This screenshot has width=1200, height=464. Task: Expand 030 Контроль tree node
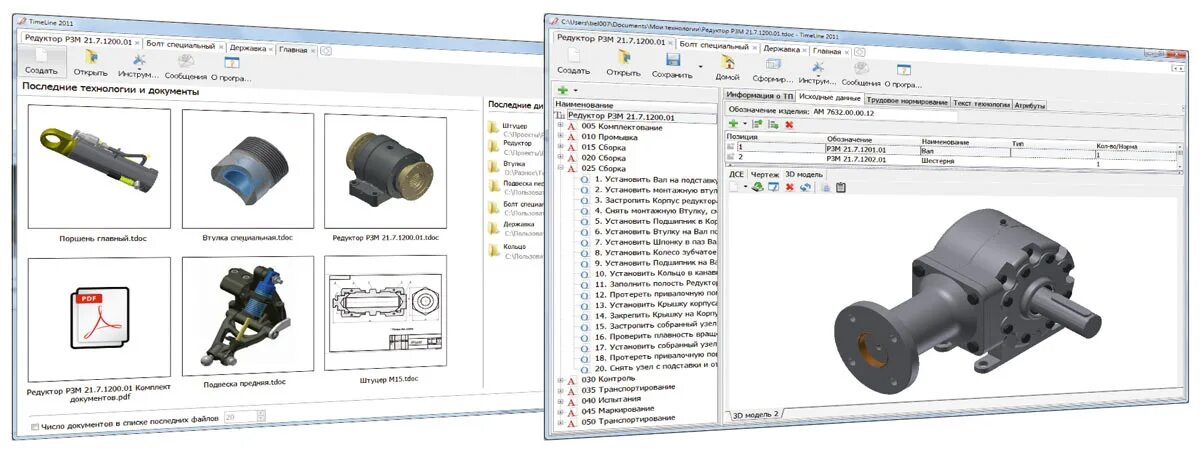point(560,379)
